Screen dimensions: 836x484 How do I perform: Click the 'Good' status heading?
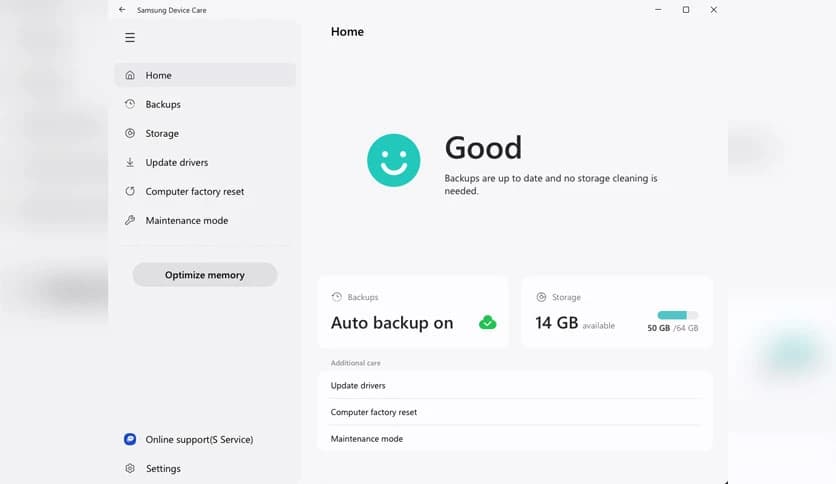[x=483, y=148]
